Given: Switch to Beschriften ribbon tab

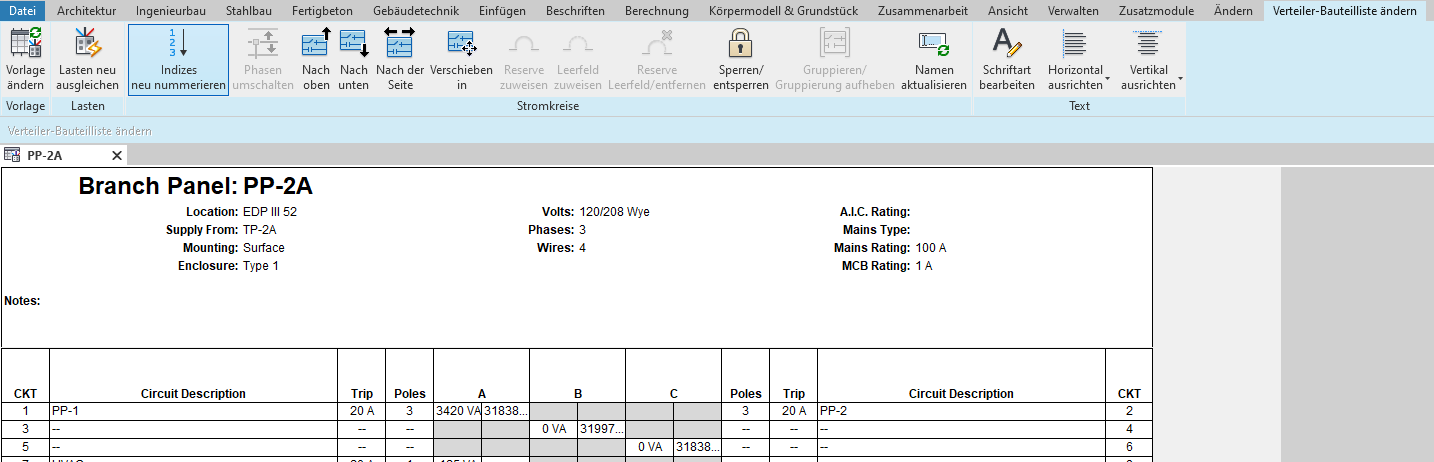Looking at the screenshot, I should (x=575, y=11).
